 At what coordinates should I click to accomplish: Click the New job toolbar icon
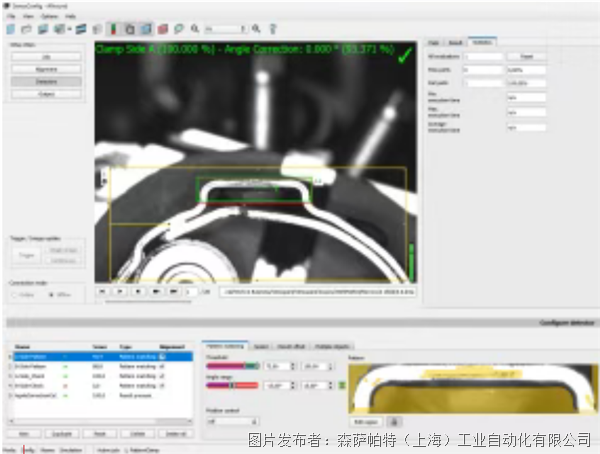tap(11, 29)
